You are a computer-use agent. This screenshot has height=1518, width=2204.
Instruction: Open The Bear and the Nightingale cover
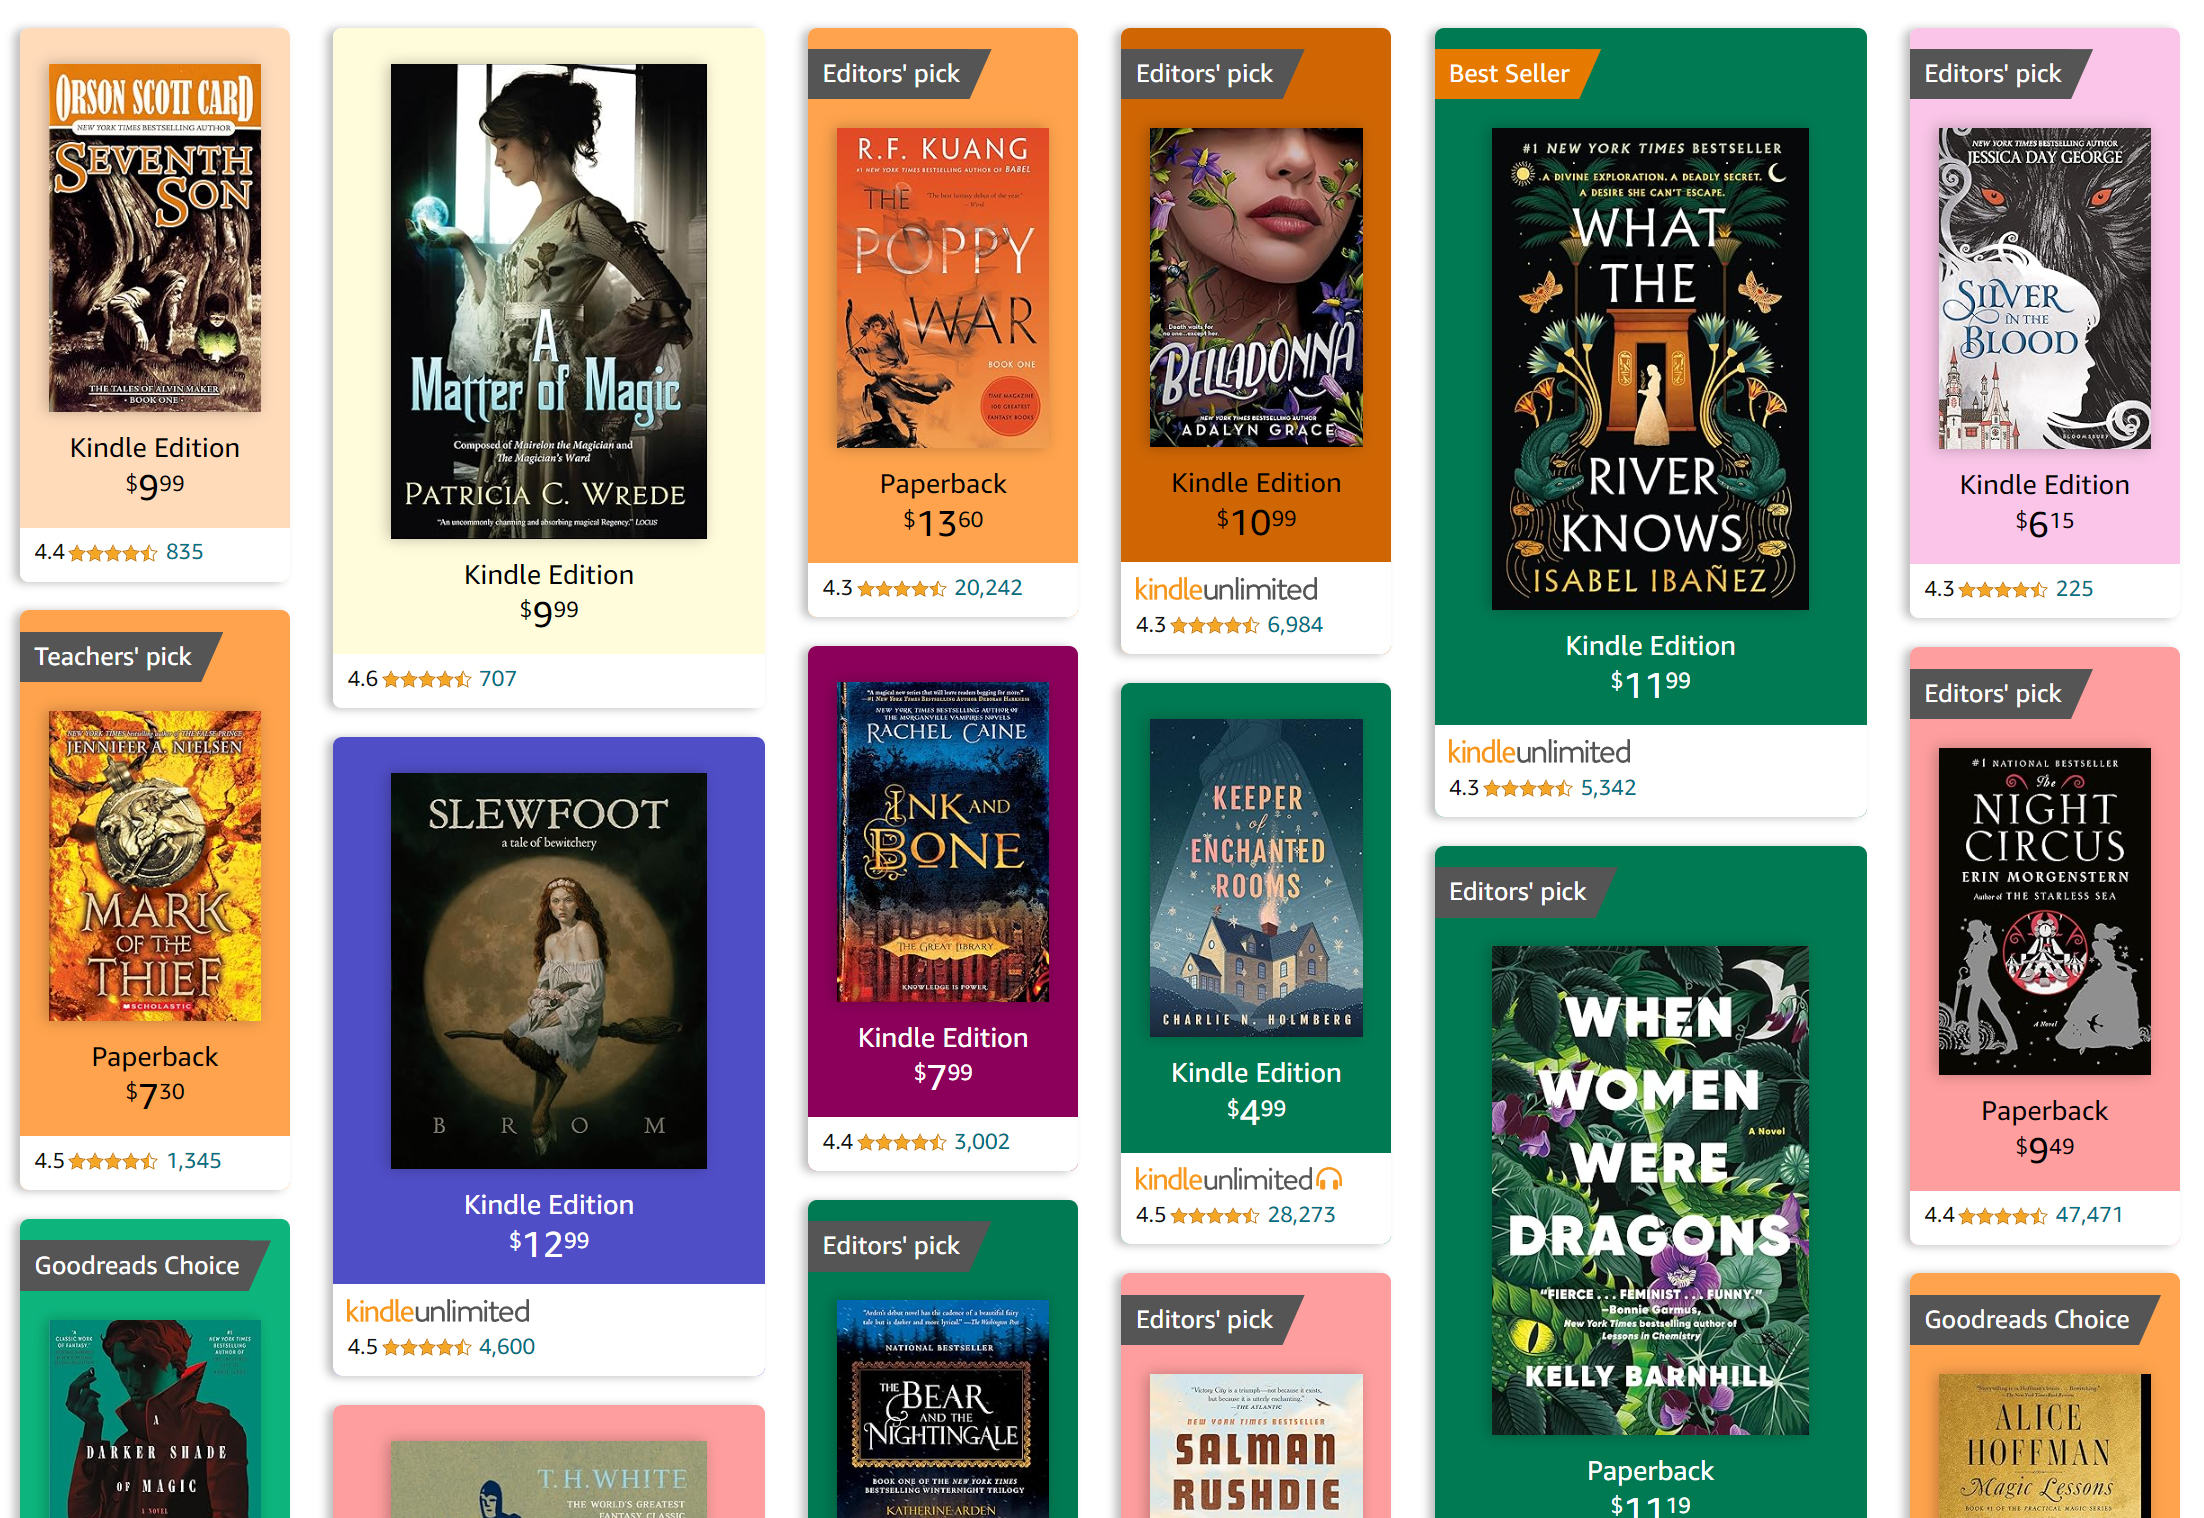coord(943,1409)
